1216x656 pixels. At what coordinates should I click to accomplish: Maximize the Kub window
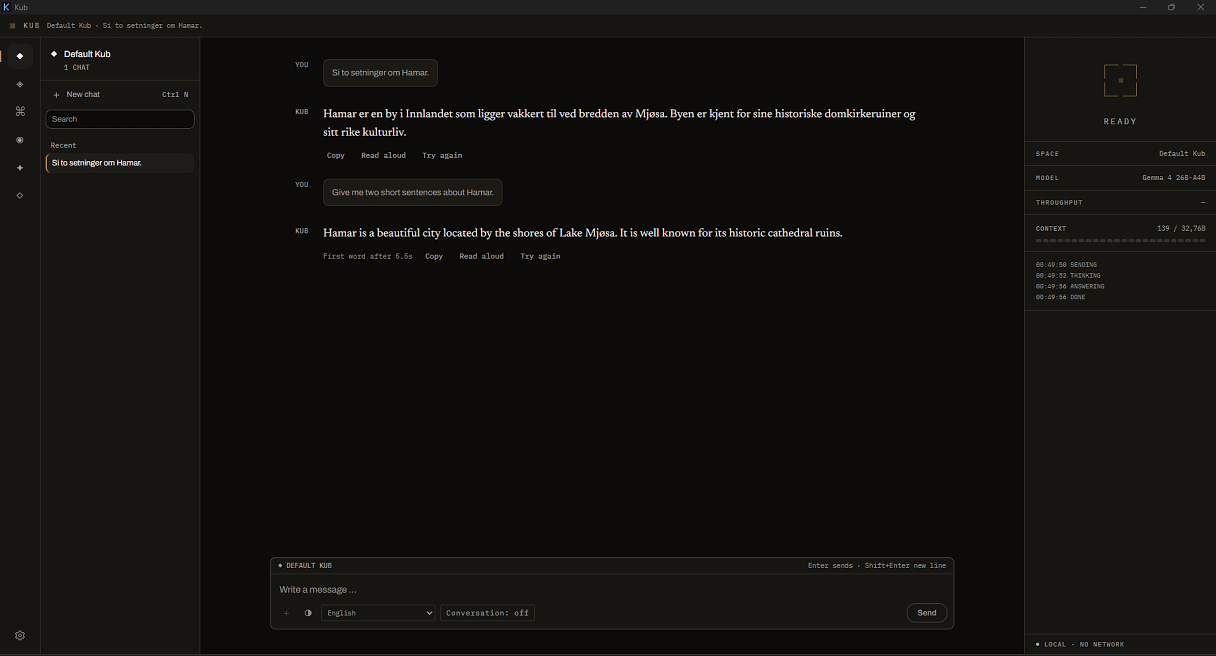coord(1172,7)
